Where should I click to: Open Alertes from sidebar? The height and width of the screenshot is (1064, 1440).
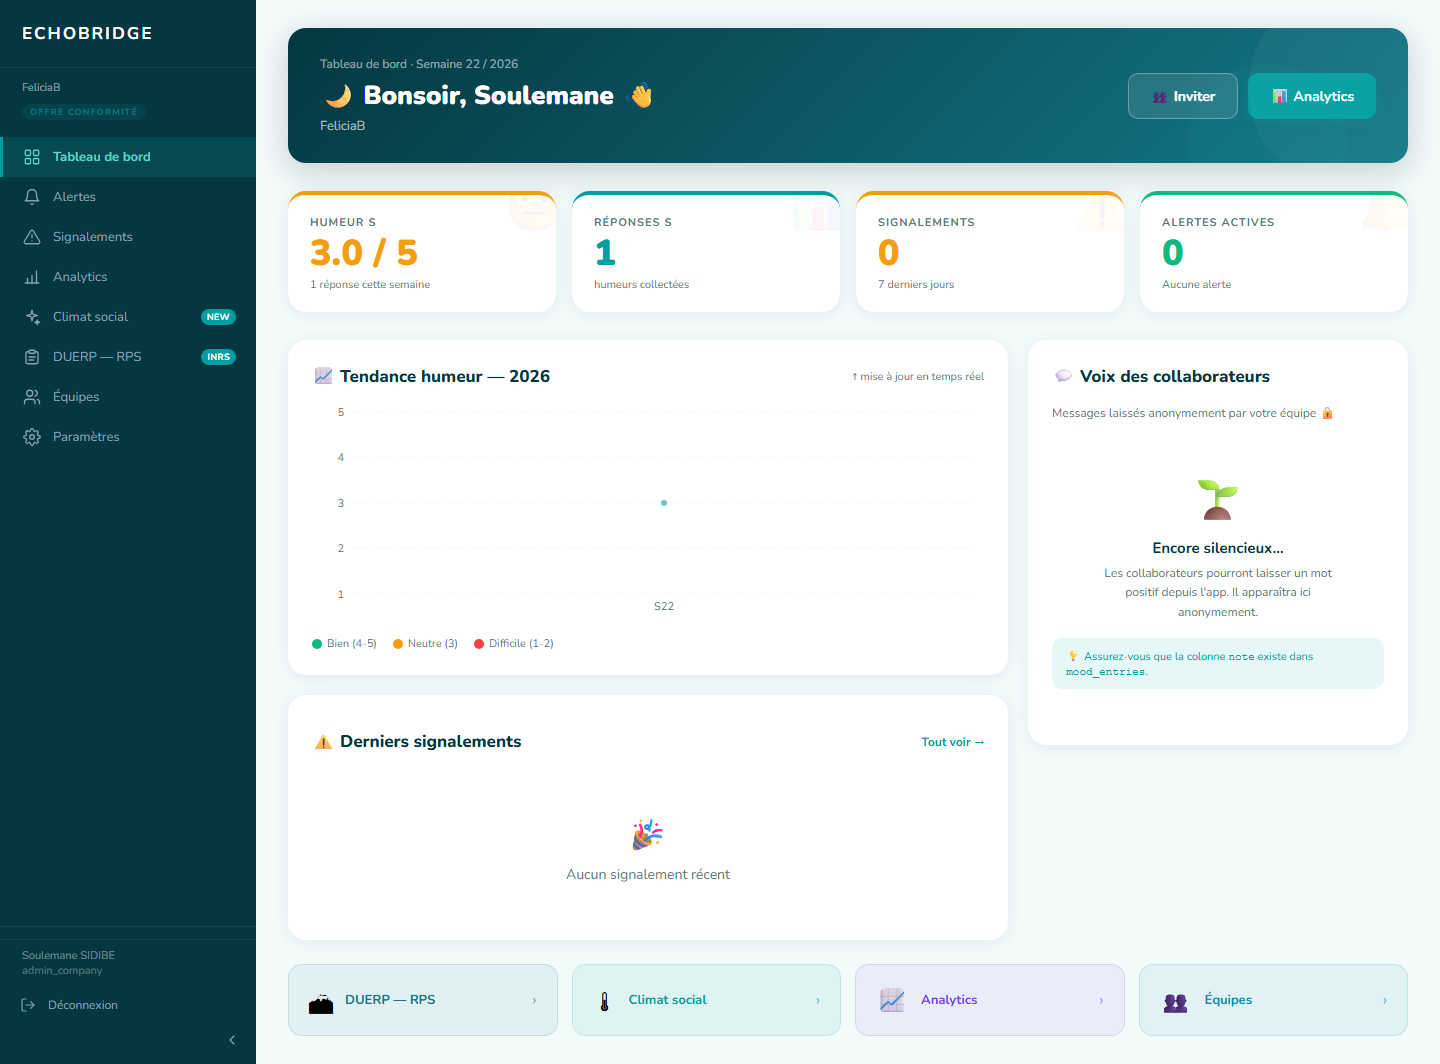click(128, 197)
